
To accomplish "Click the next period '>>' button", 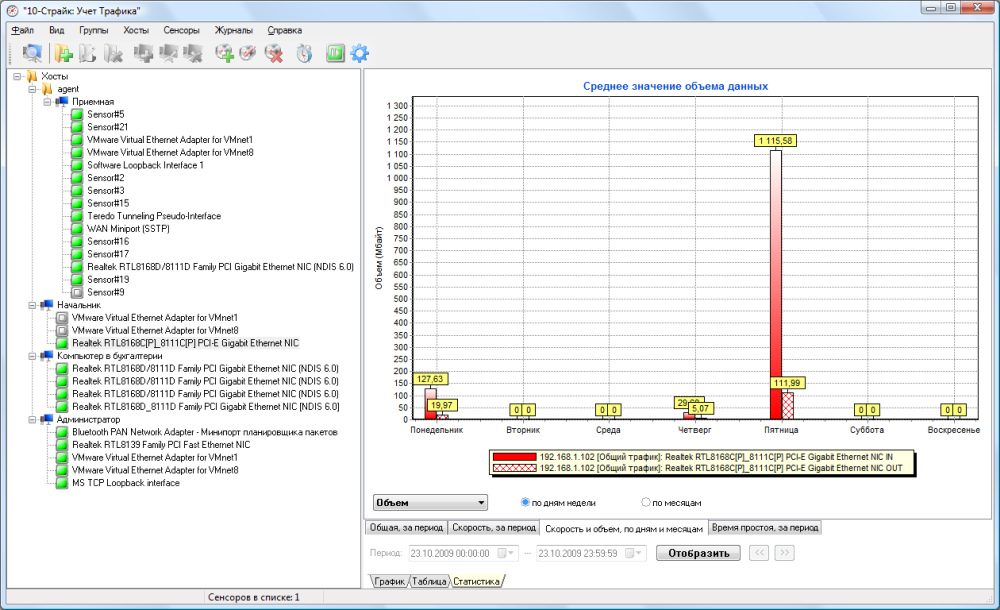I will (784, 553).
